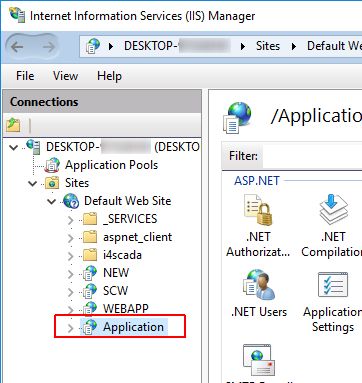The image size is (362, 383).
Task: Click the connect green arrow icon in Connections toolbar
Action: click(13, 125)
